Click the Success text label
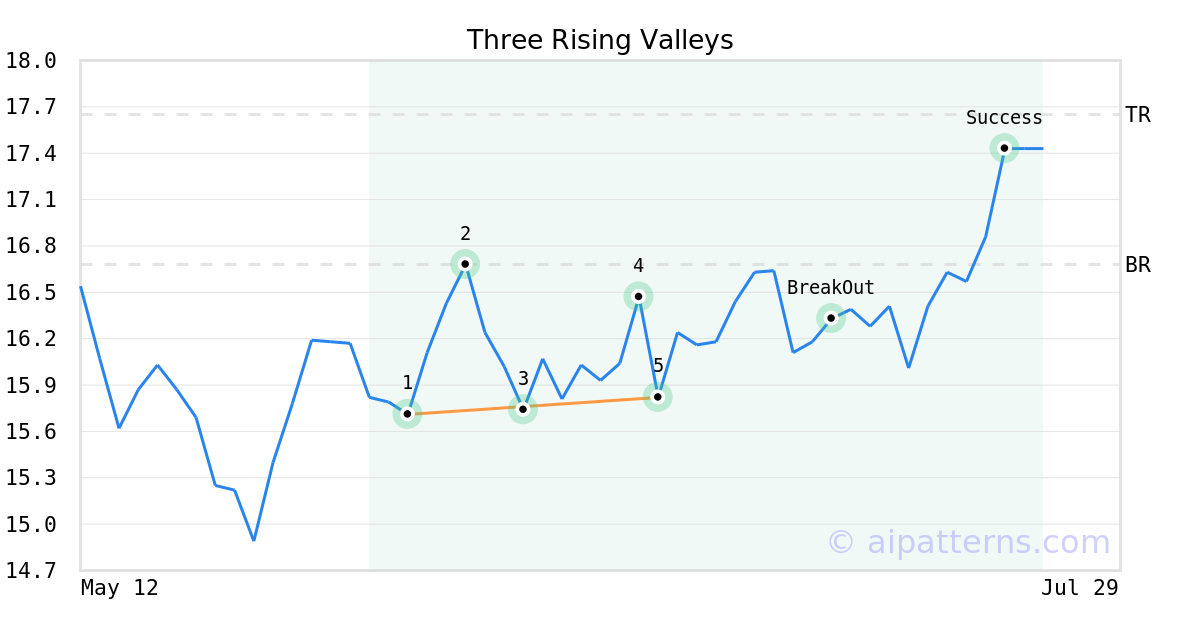1200x630 pixels. pyautogui.click(x=1004, y=118)
